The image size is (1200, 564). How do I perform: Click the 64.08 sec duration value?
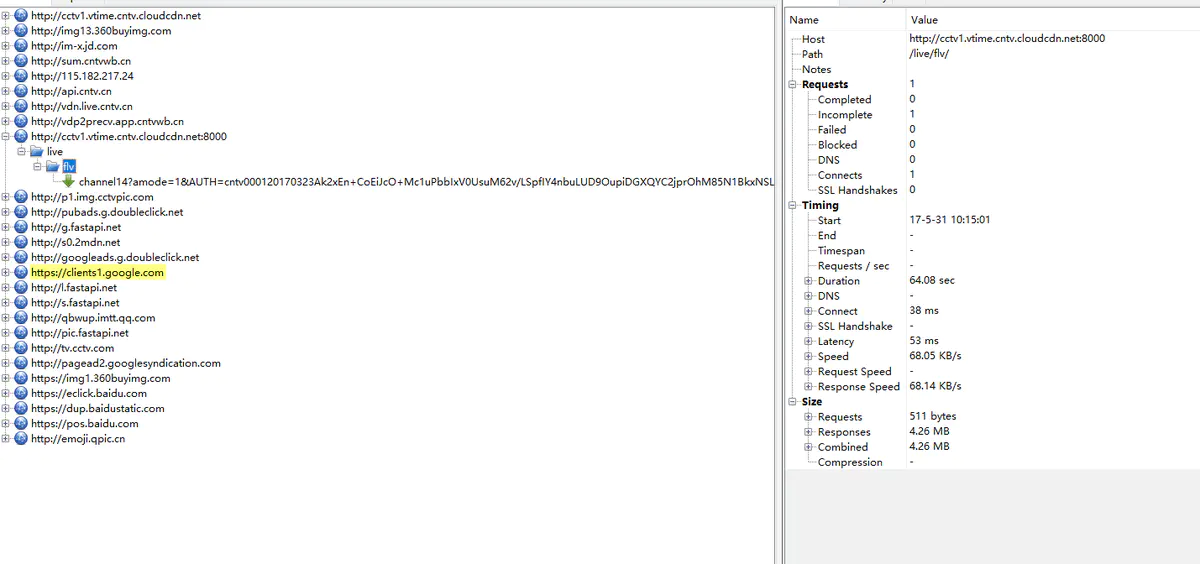coord(931,281)
